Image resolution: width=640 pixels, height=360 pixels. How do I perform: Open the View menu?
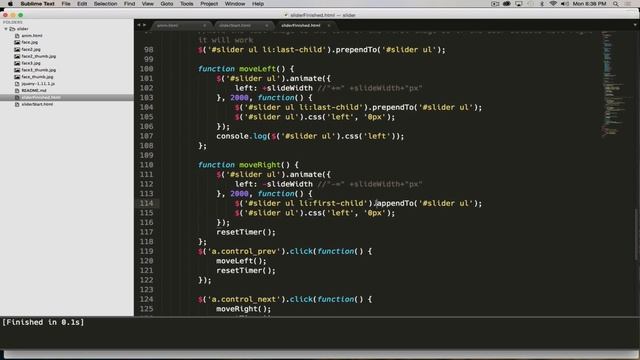pyautogui.click(x=147, y=4)
